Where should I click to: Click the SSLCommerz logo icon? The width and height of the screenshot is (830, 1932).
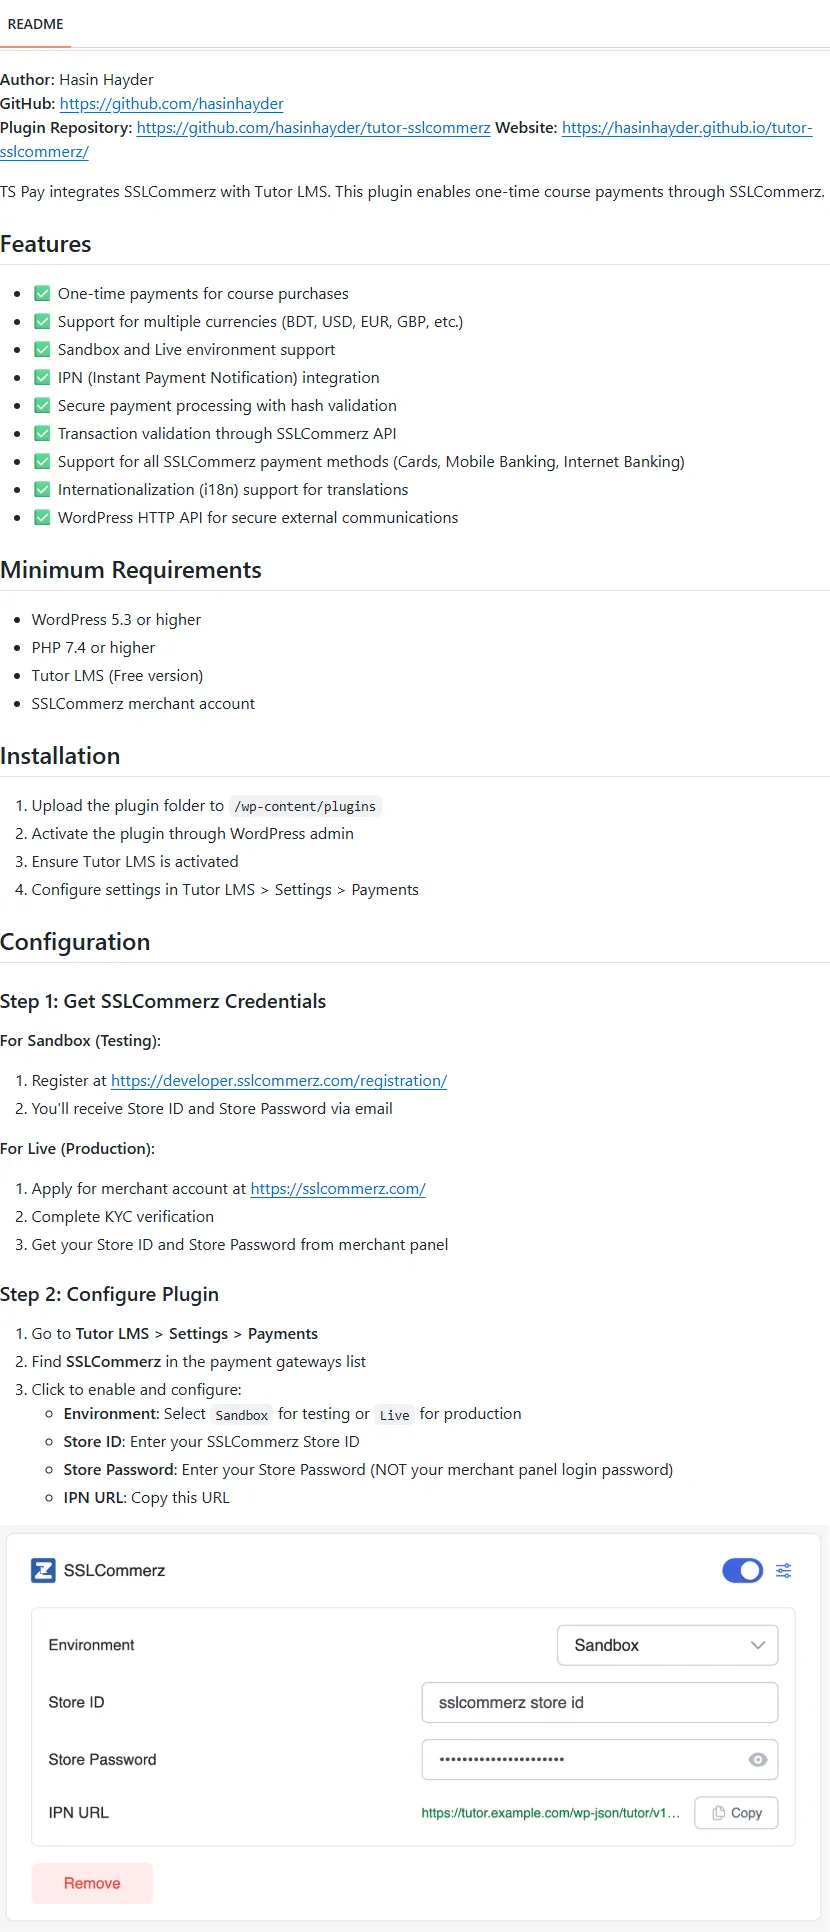click(43, 1570)
